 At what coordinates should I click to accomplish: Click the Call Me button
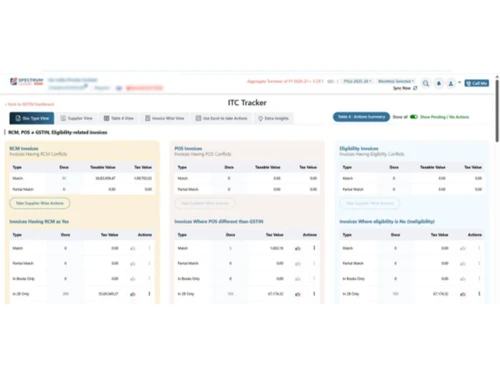[477, 83]
